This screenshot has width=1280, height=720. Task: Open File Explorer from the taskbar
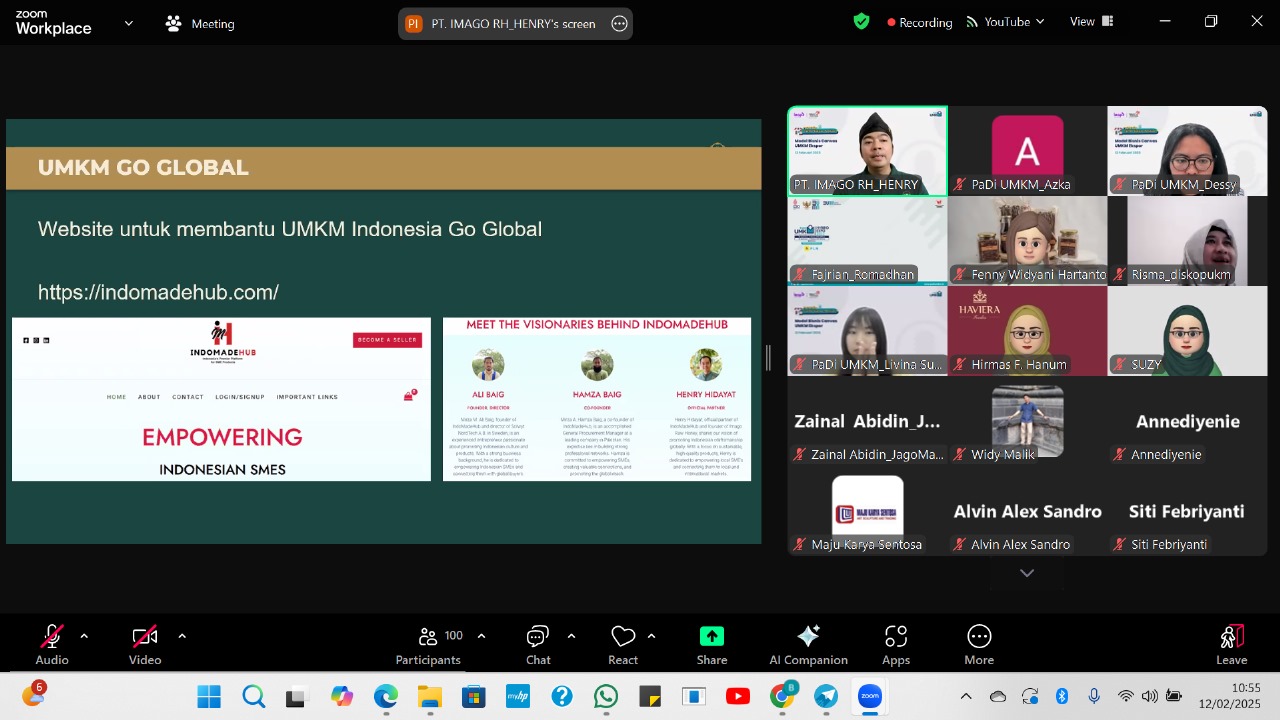click(x=430, y=697)
